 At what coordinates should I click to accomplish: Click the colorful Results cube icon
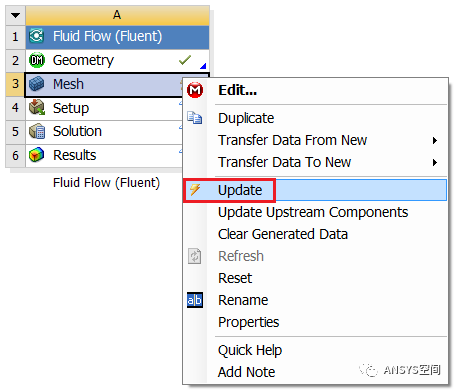click(36, 155)
